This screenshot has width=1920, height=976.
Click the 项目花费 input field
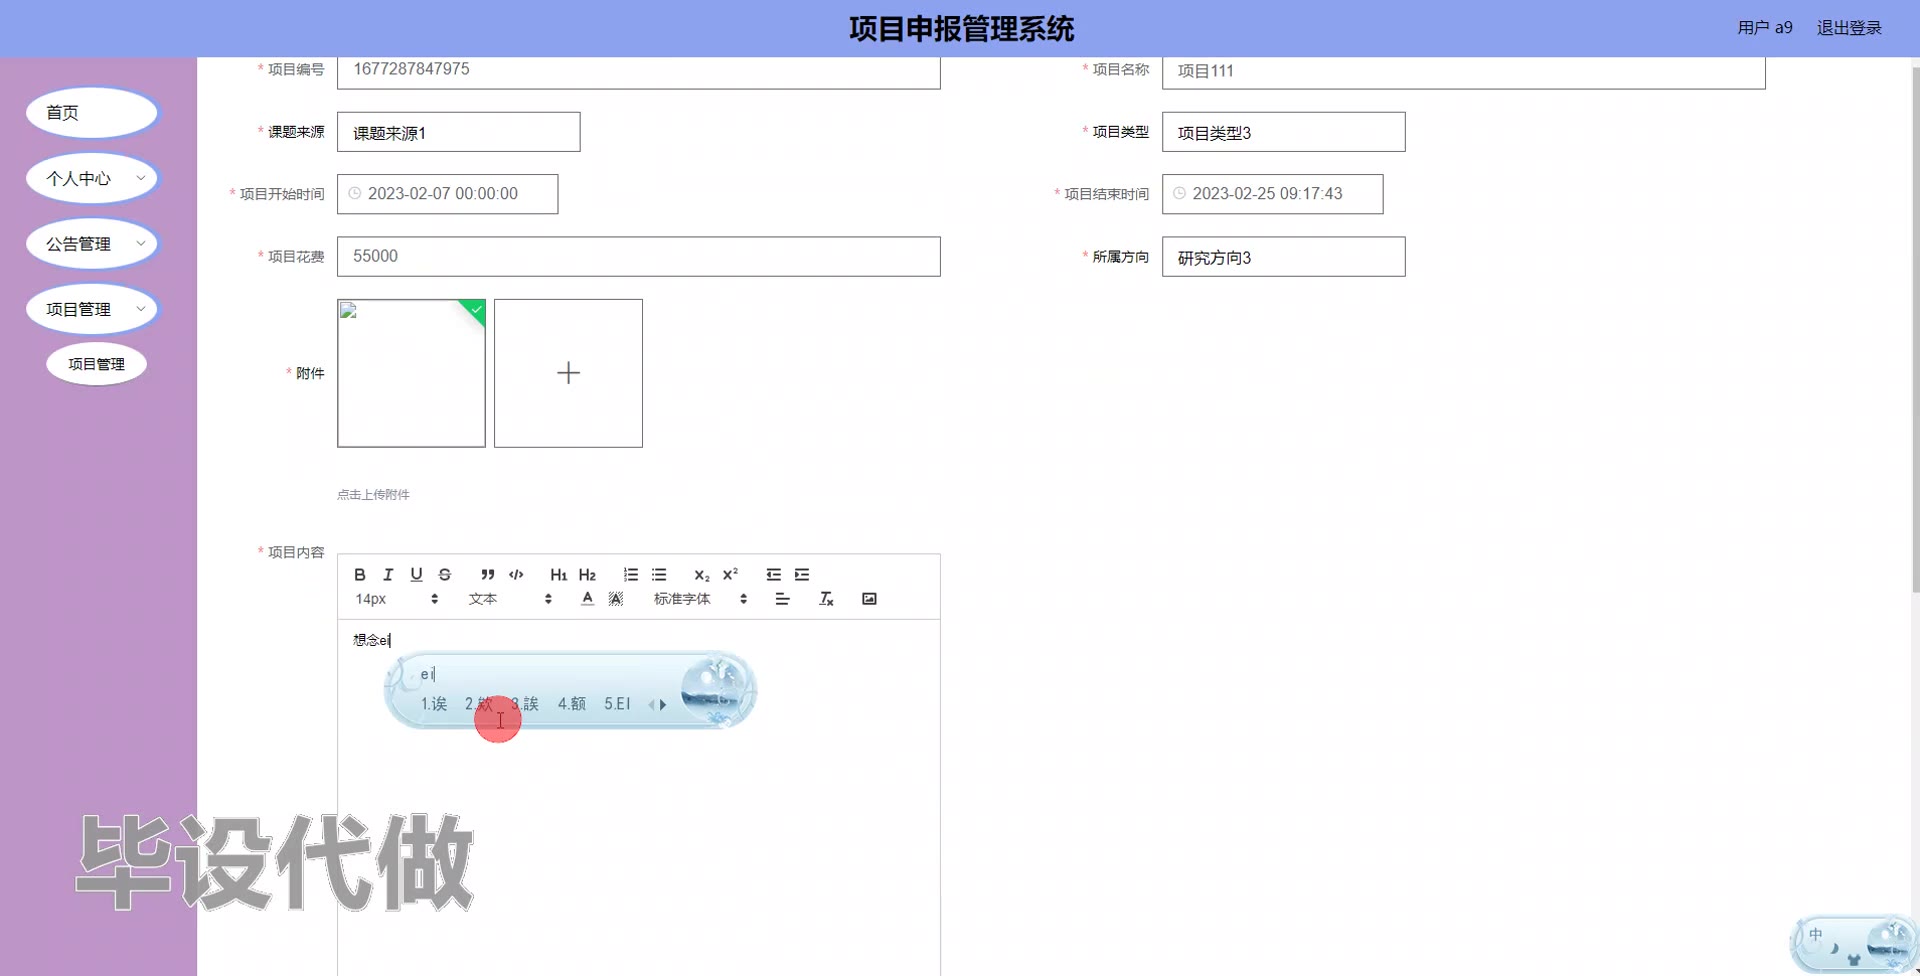tap(638, 257)
